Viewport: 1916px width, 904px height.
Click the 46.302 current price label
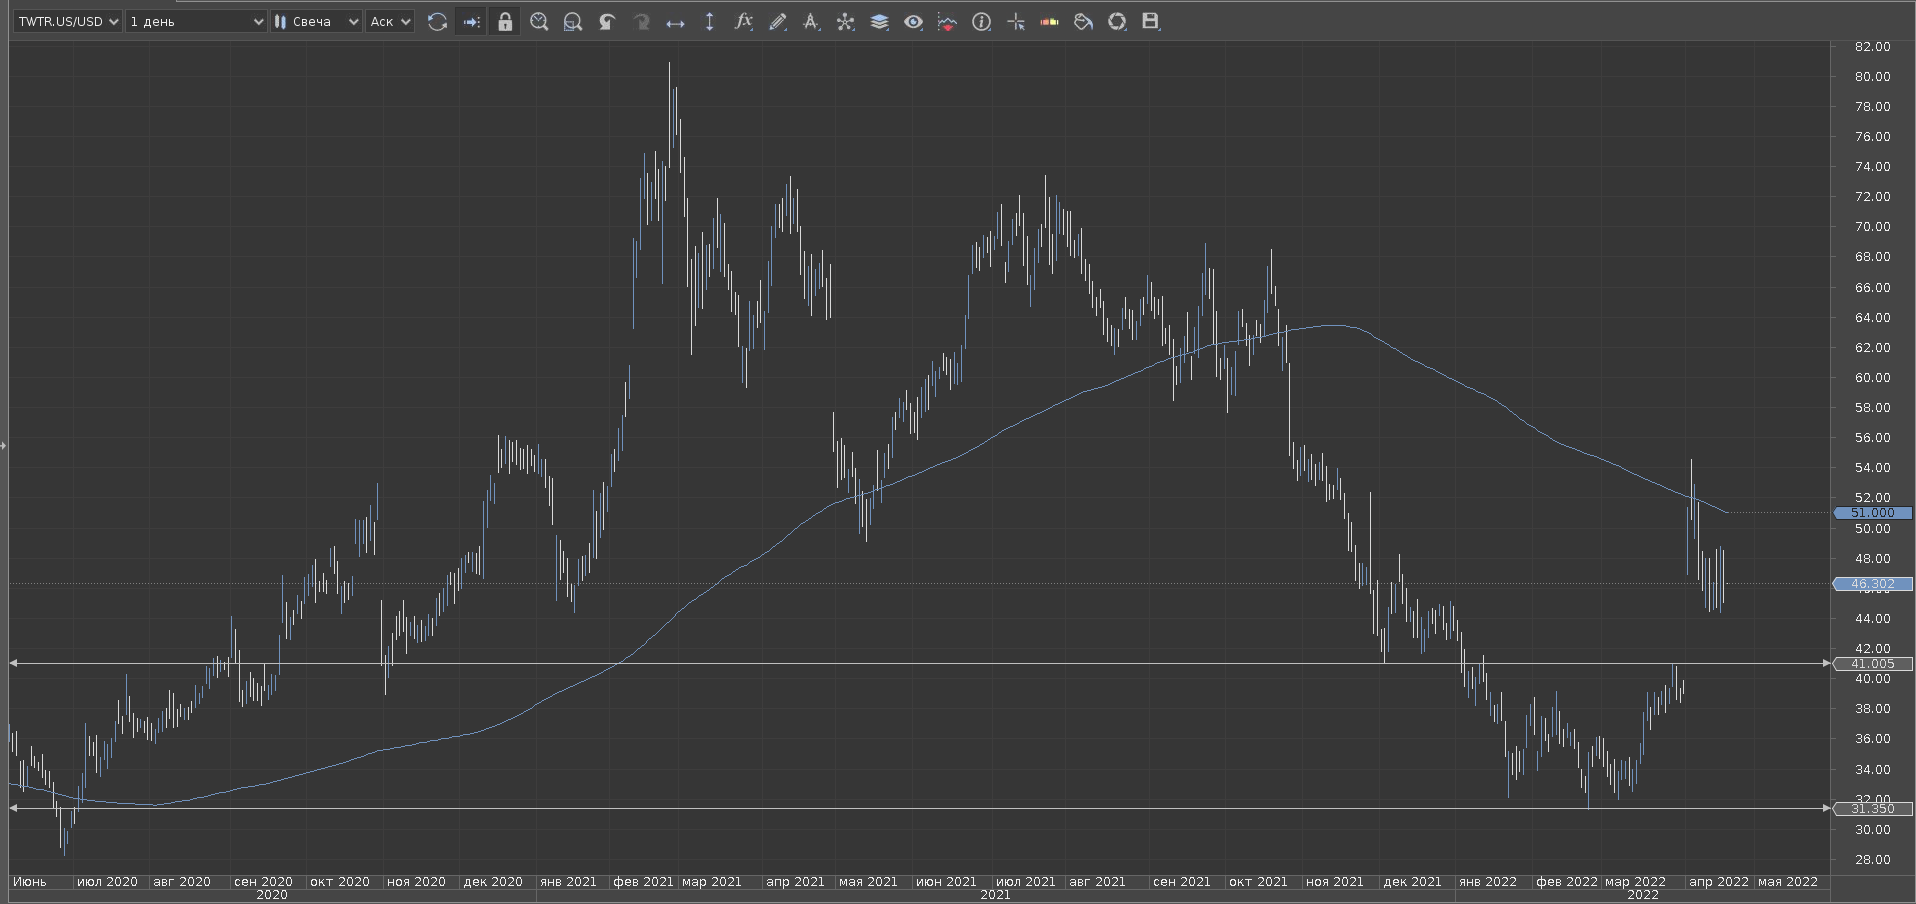tap(1873, 584)
